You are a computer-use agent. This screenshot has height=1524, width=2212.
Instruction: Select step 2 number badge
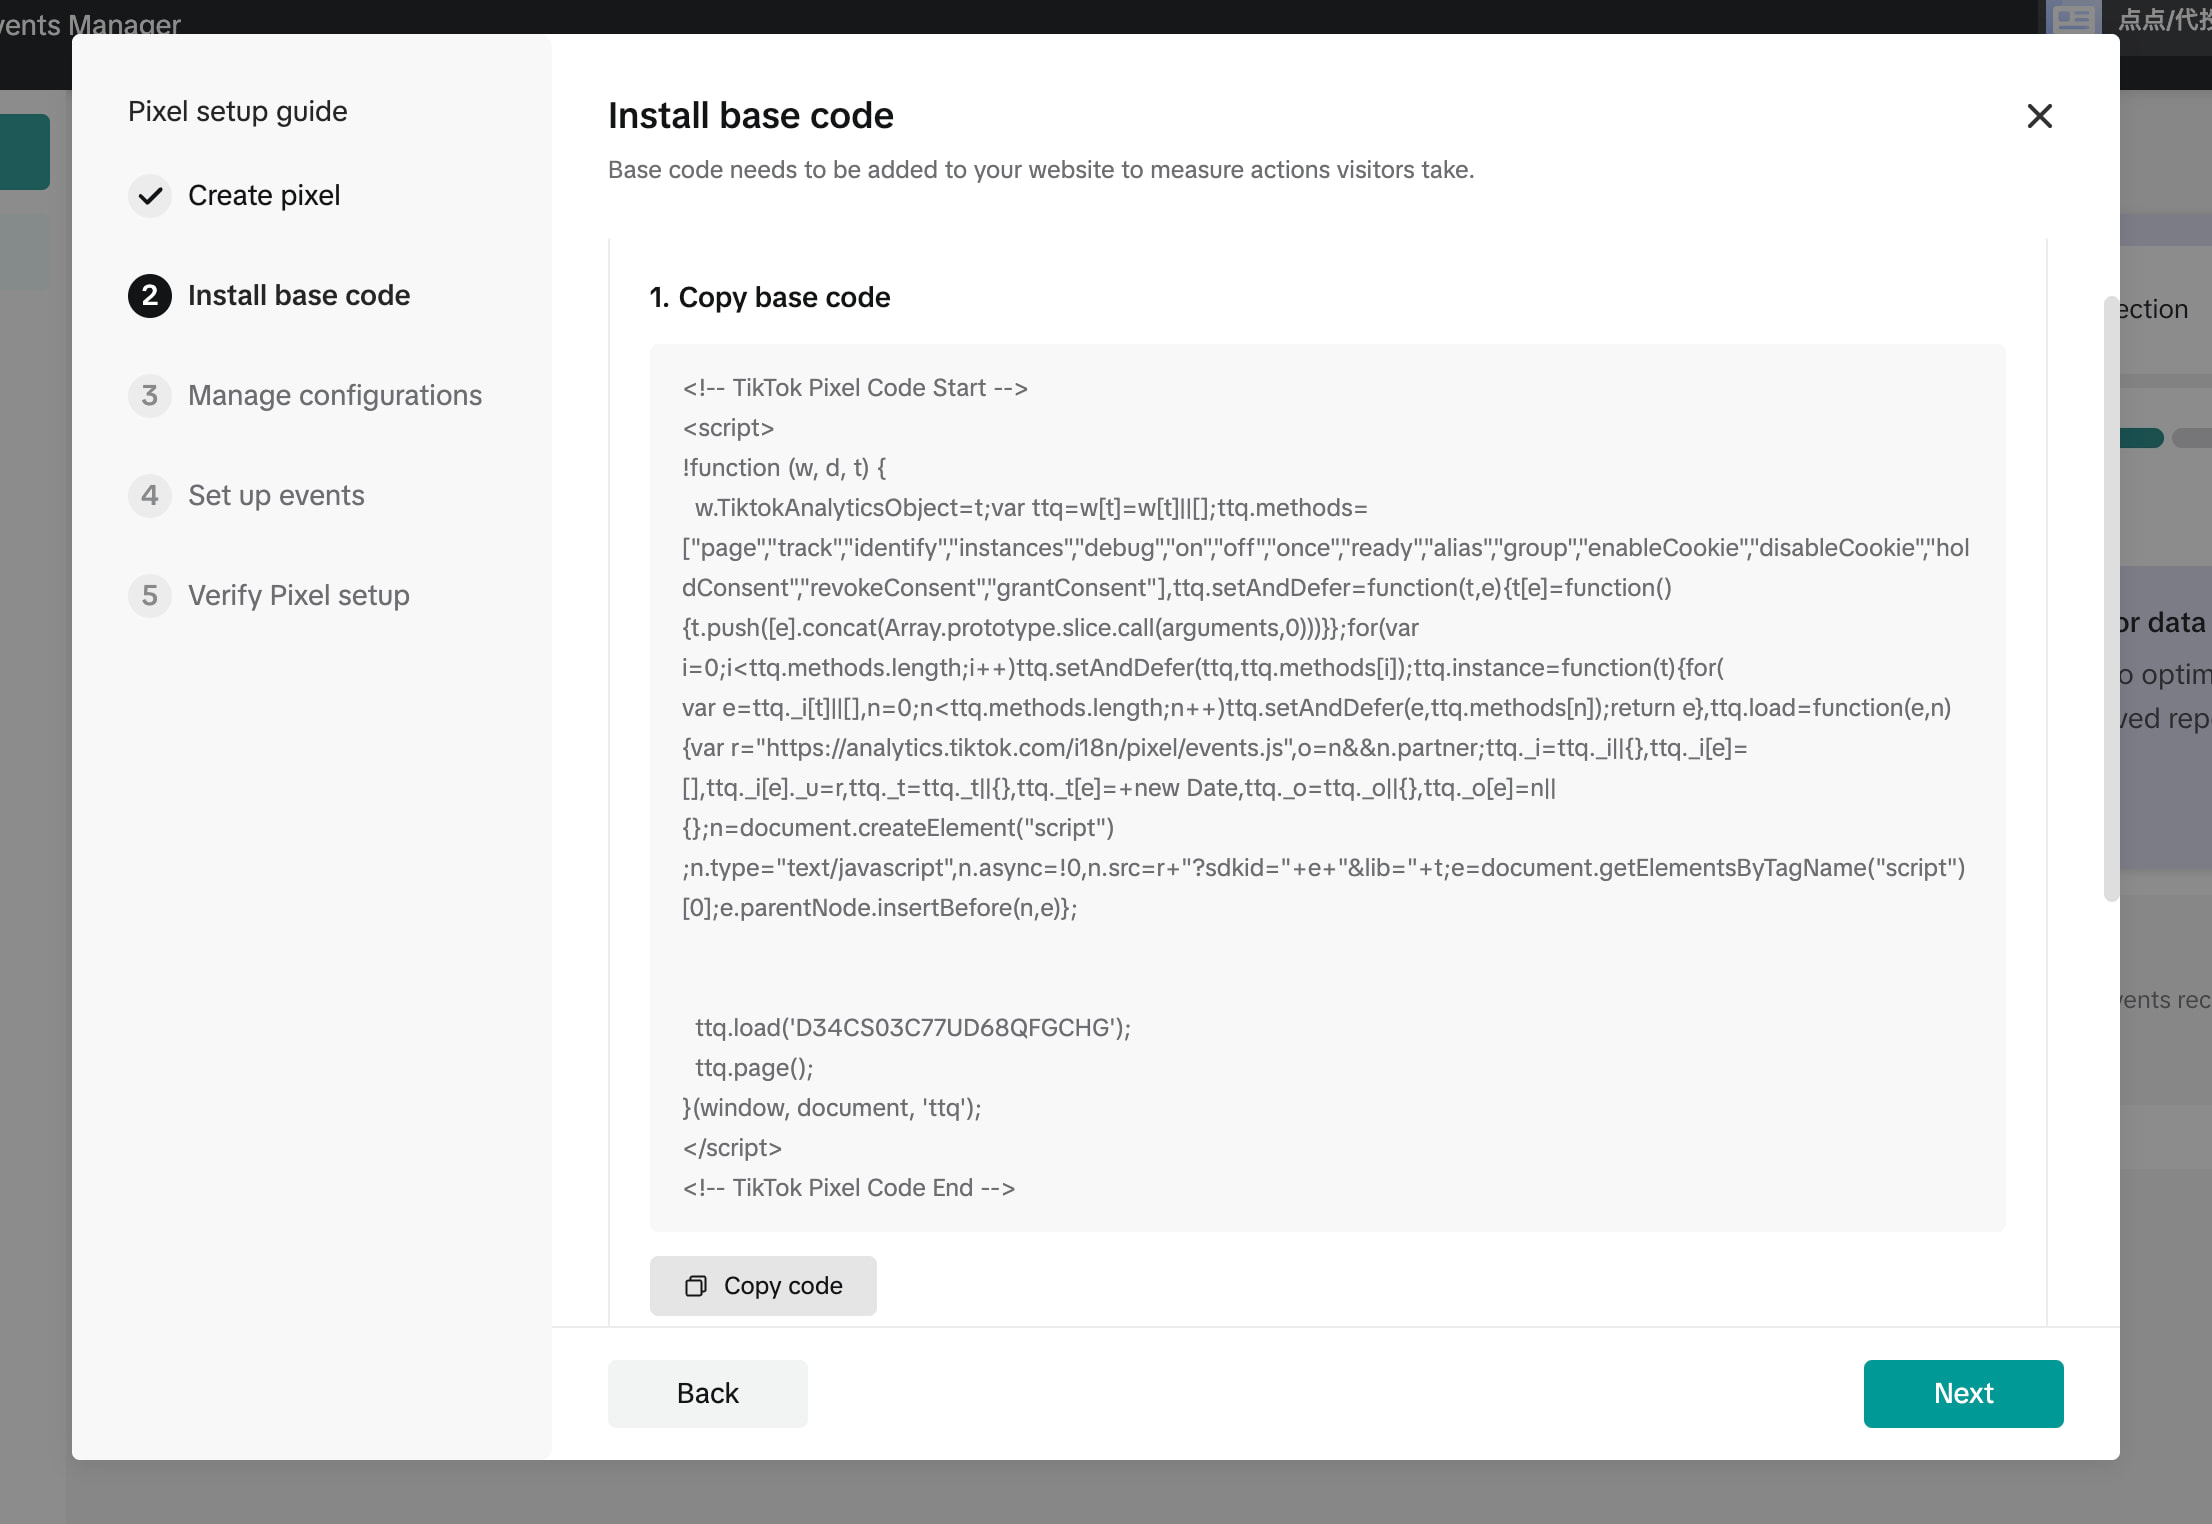[150, 296]
